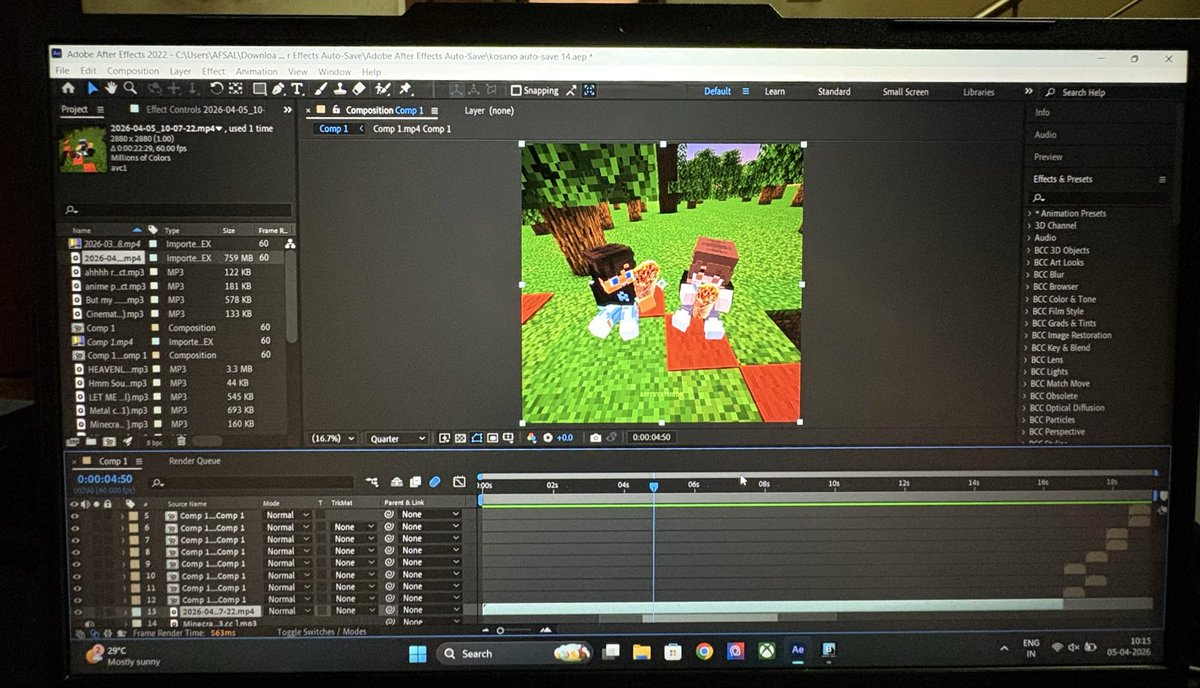This screenshot has width=1200, height=688.
Task: Toggle Motion Blur switch in timeline header
Action: pyautogui.click(x=434, y=482)
